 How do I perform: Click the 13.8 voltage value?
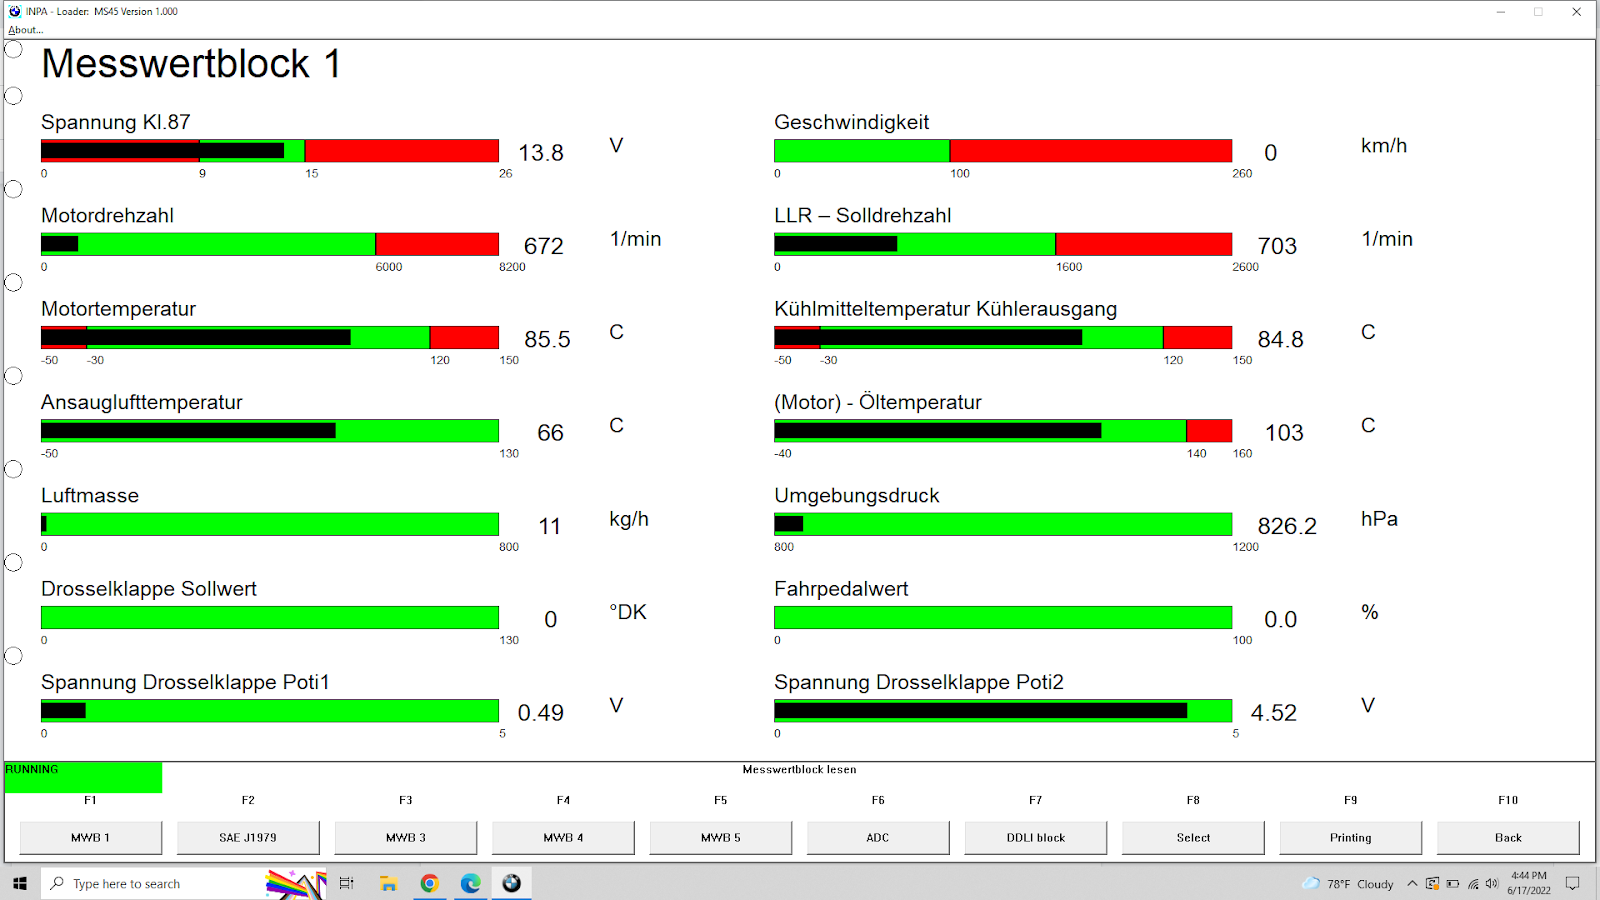pos(541,153)
